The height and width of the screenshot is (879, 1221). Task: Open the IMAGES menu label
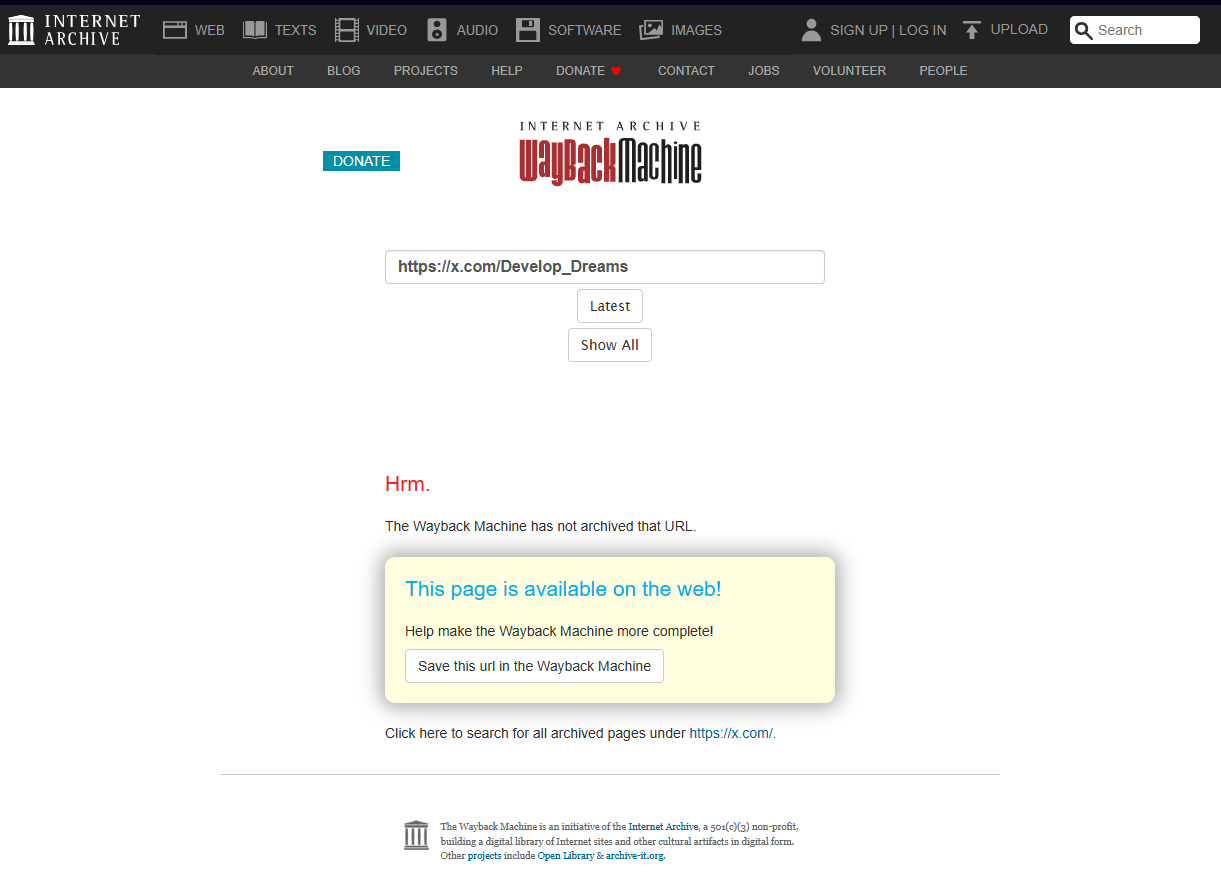click(x=697, y=30)
